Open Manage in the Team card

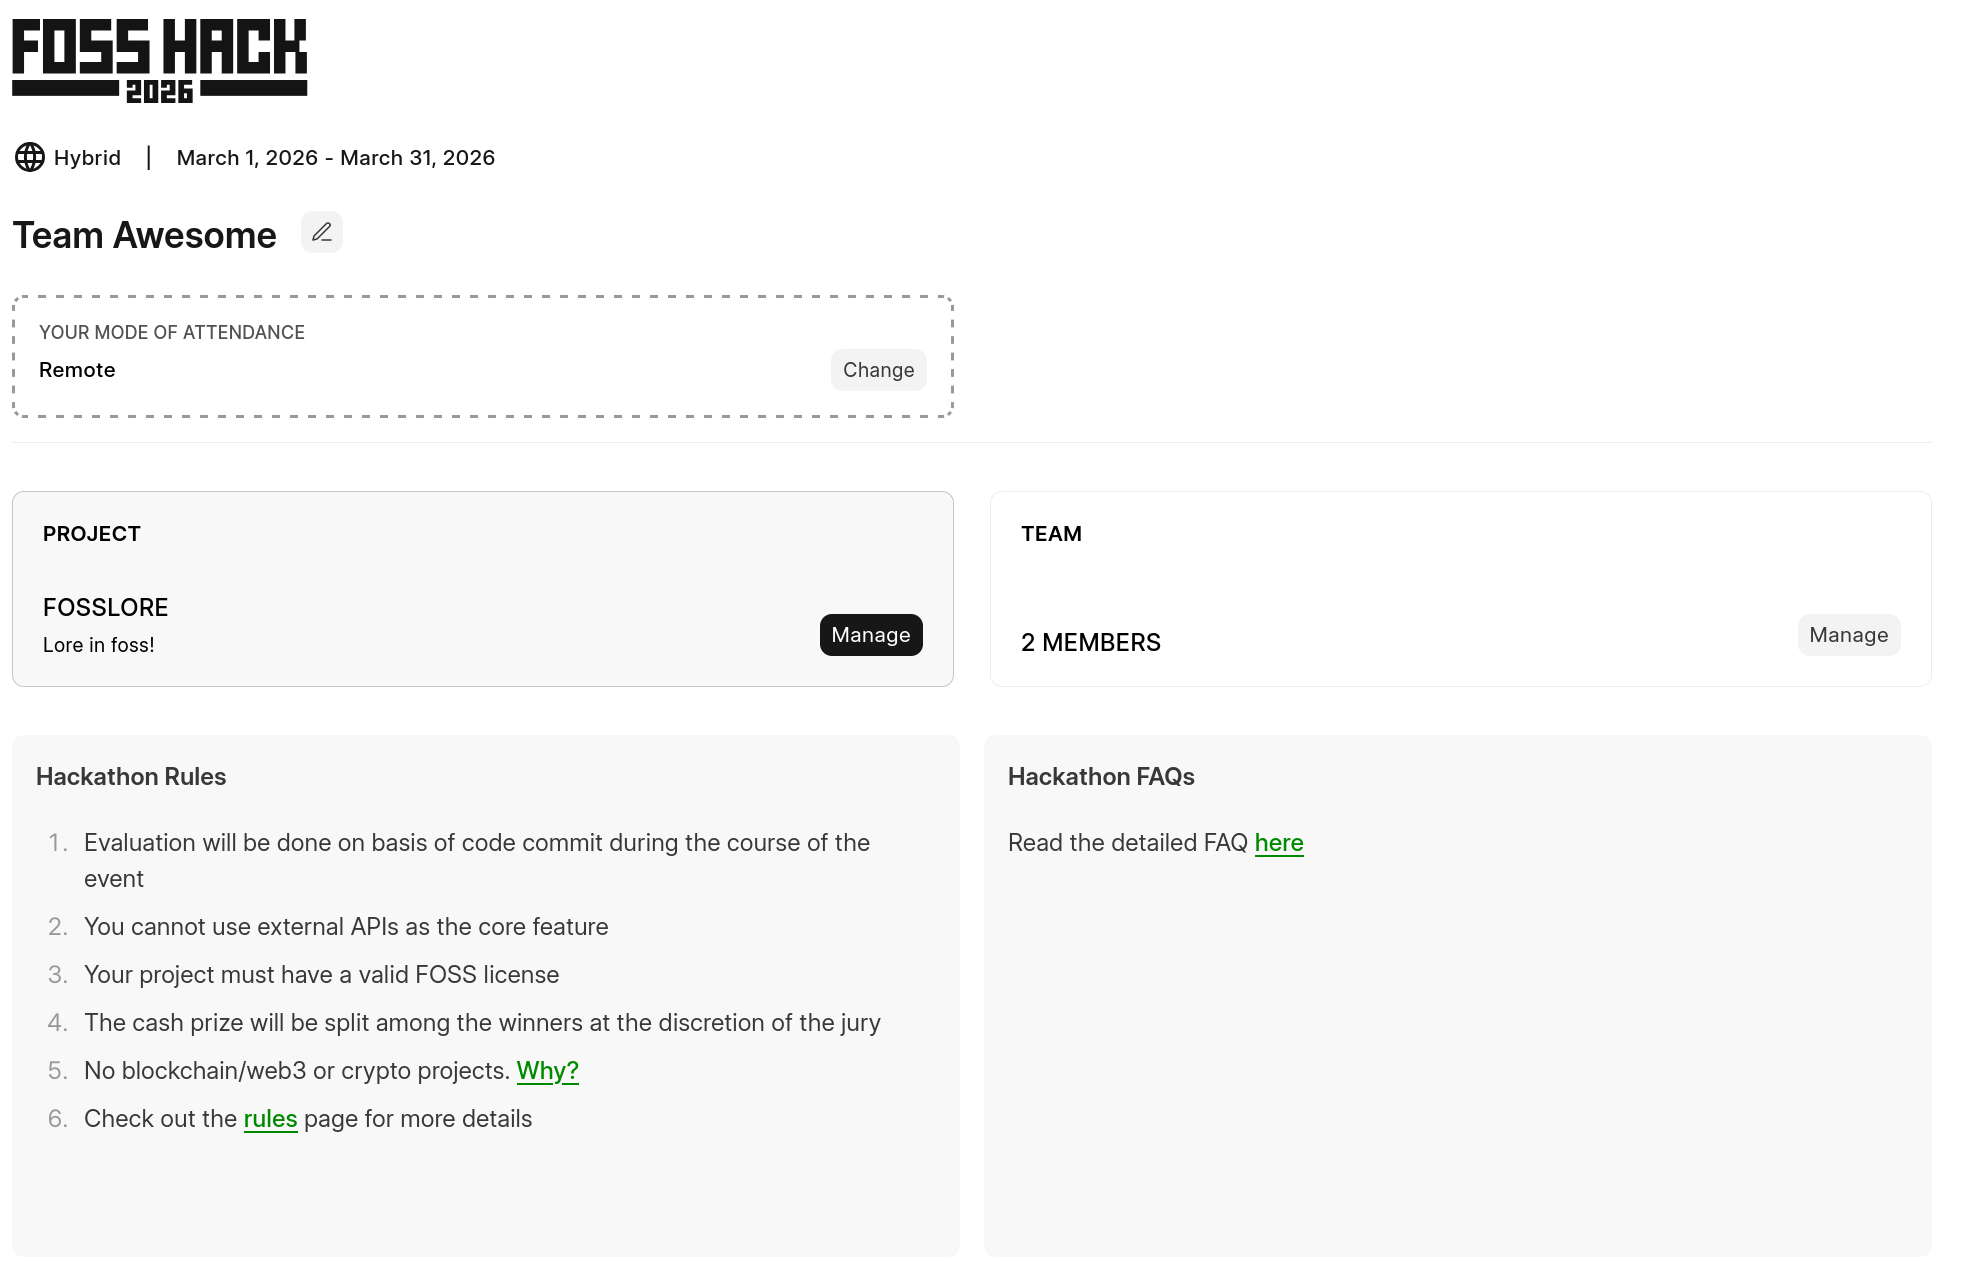click(1848, 635)
